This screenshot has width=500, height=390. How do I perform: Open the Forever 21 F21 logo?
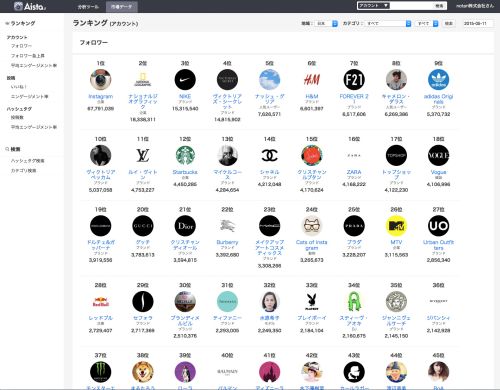click(x=354, y=80)
